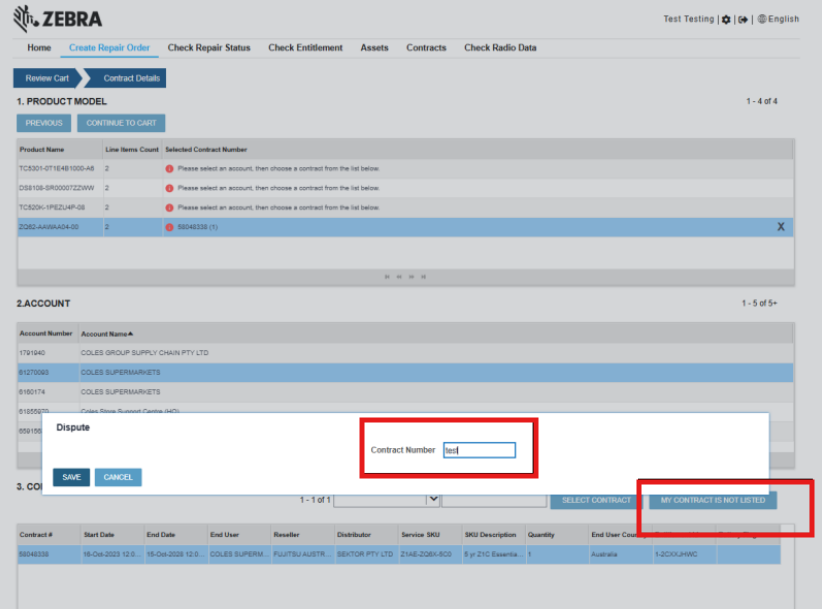The image size is (822, 609).
Task: Click contract number 58048338 in contracts table
Action: 34,554
